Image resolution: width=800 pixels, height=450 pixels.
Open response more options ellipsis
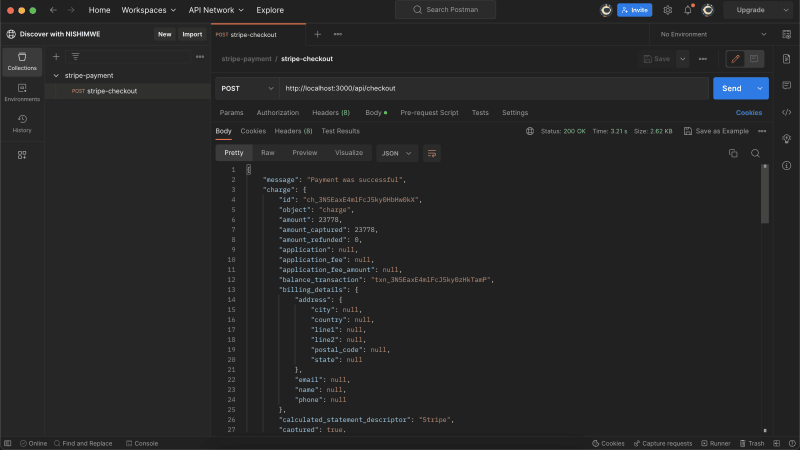tap(762, 131)
